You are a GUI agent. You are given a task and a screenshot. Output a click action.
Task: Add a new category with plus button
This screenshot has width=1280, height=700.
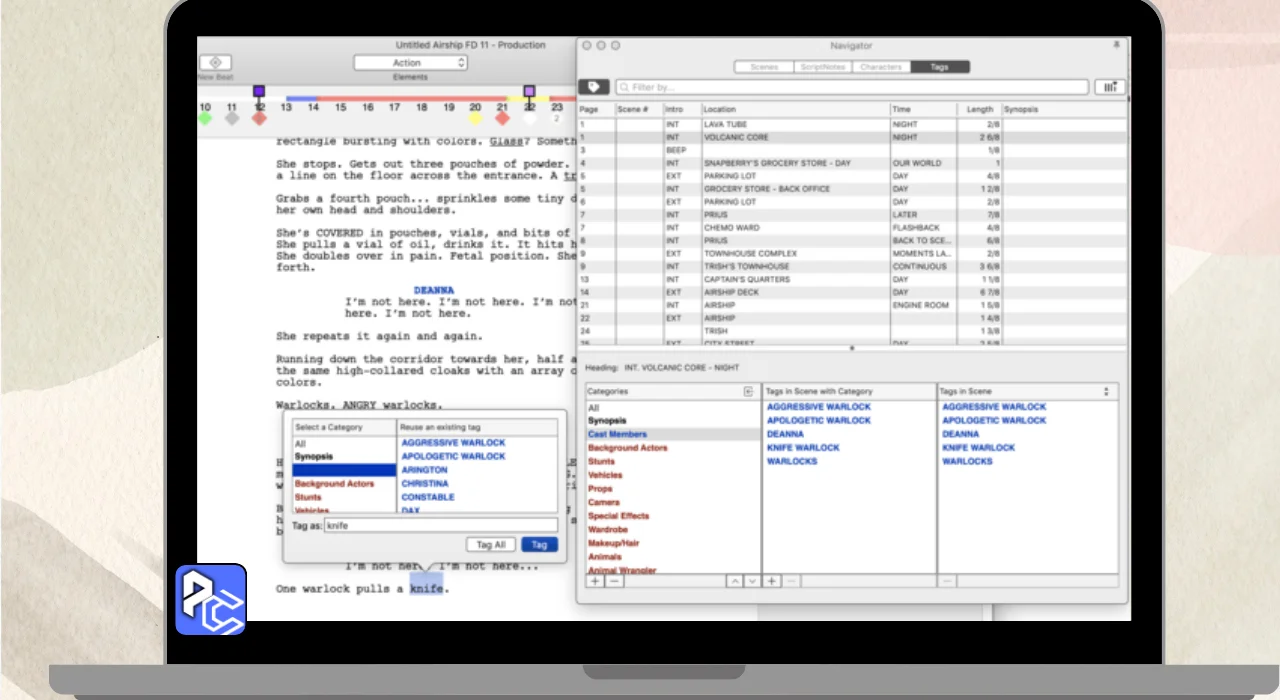coord(595,581)
